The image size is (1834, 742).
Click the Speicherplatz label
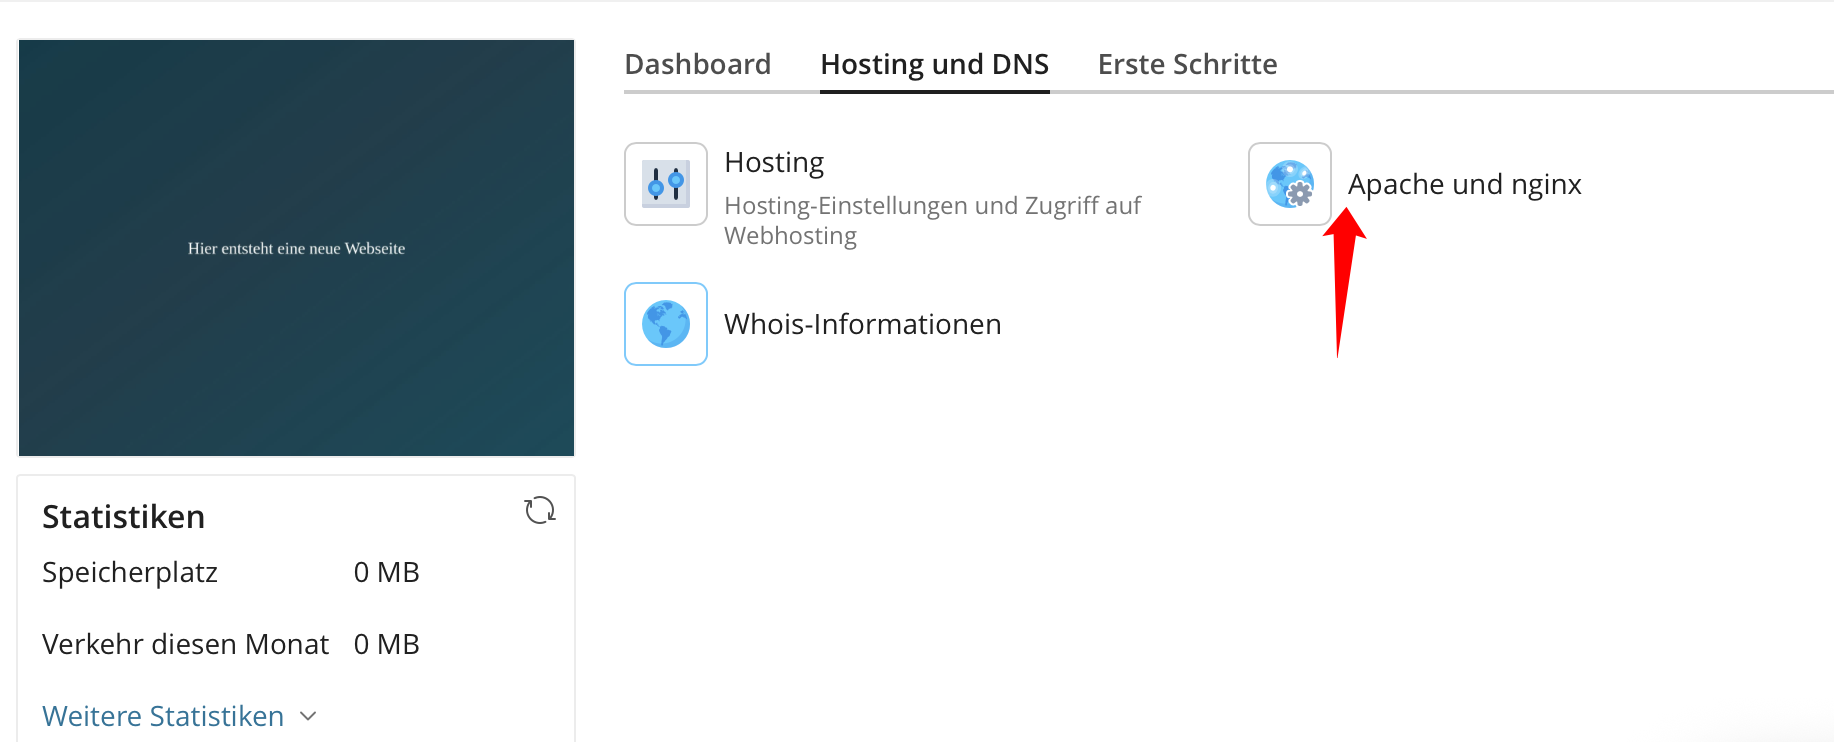130,572
